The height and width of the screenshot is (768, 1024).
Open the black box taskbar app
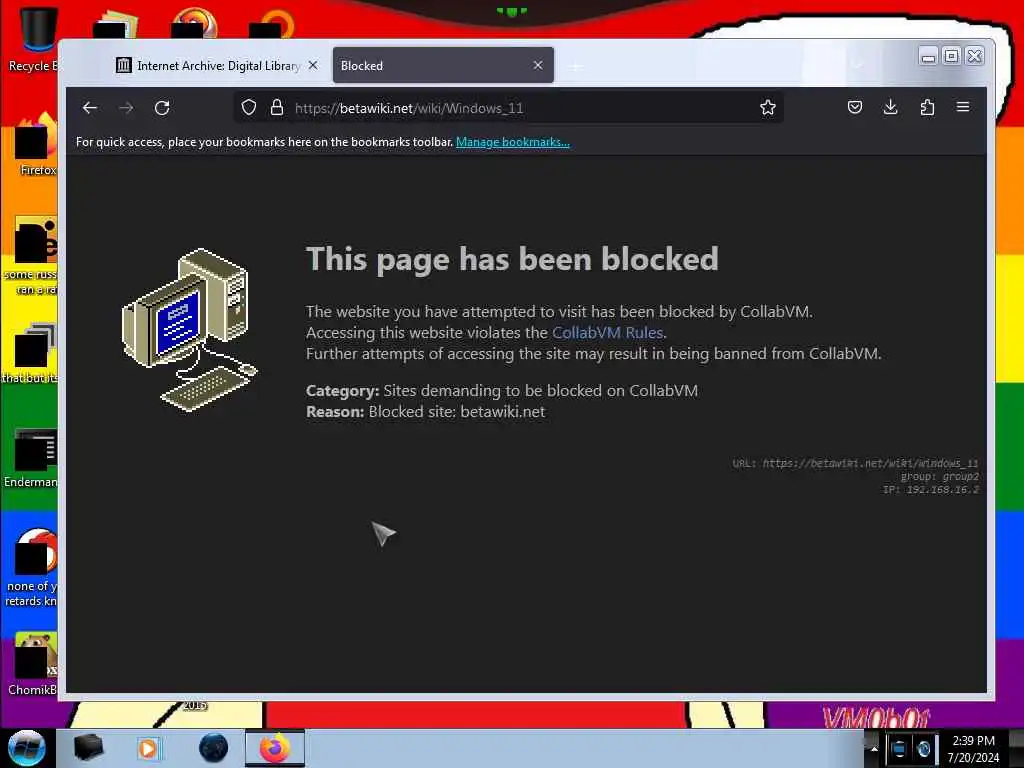pos(88,748)
